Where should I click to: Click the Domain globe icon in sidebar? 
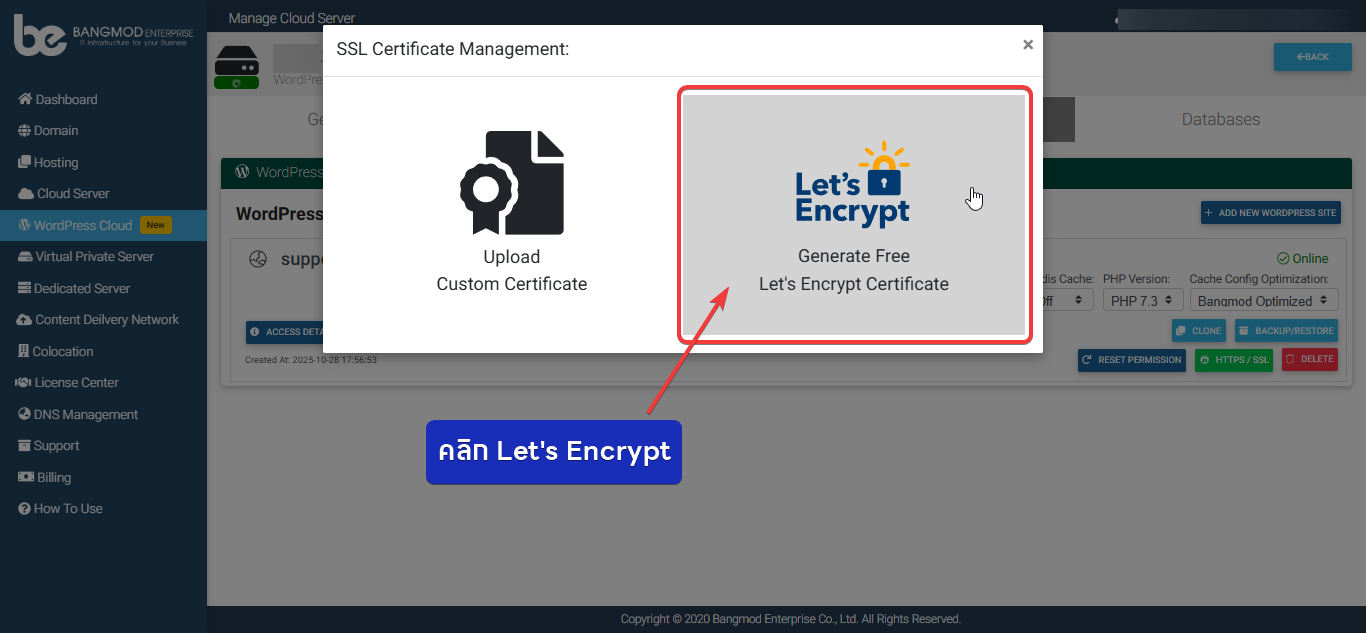pos(25,131)
